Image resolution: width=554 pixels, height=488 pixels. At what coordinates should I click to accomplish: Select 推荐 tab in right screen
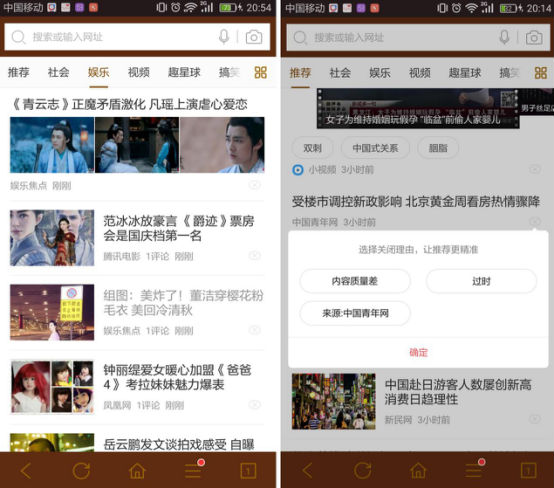(300, 73)
